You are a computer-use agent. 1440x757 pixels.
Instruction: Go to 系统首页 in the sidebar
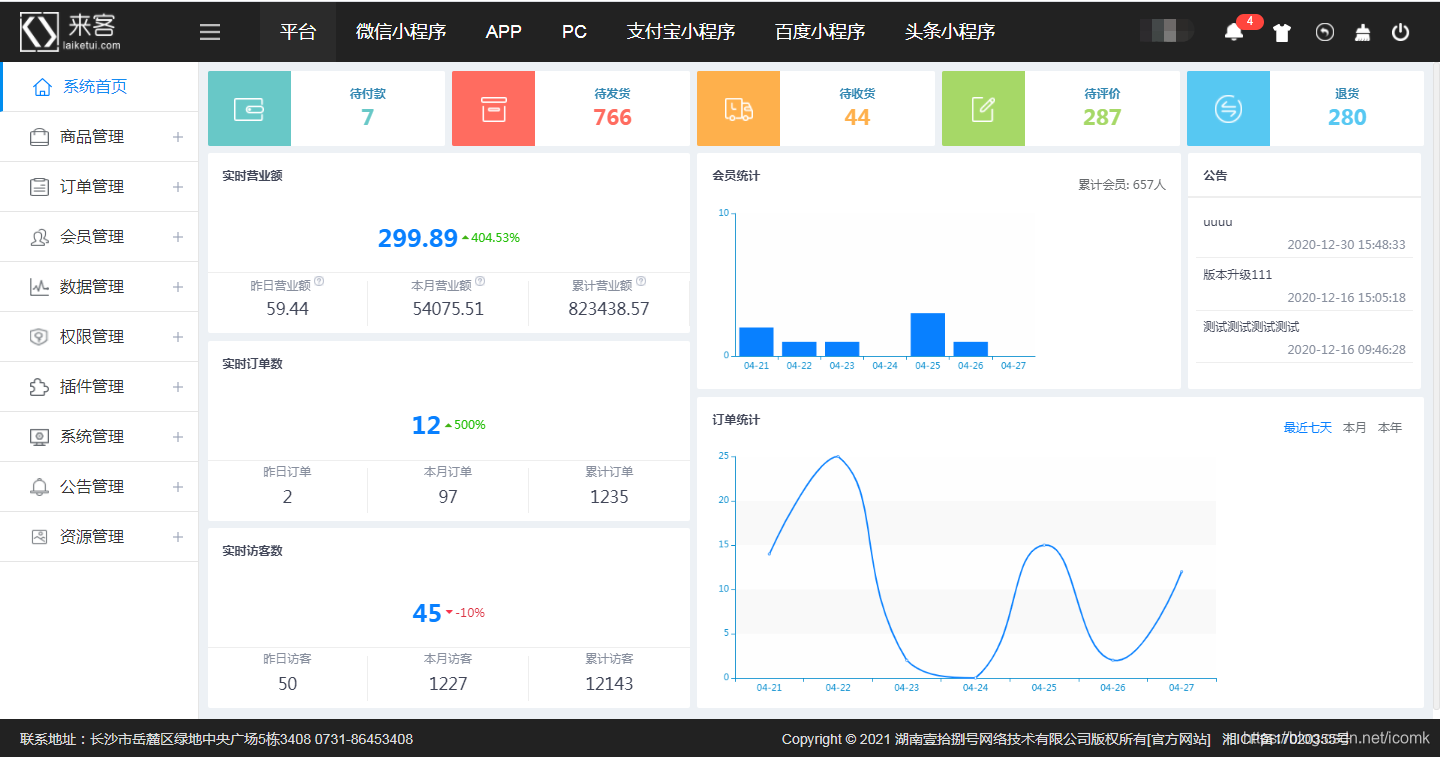coord(99,86)
